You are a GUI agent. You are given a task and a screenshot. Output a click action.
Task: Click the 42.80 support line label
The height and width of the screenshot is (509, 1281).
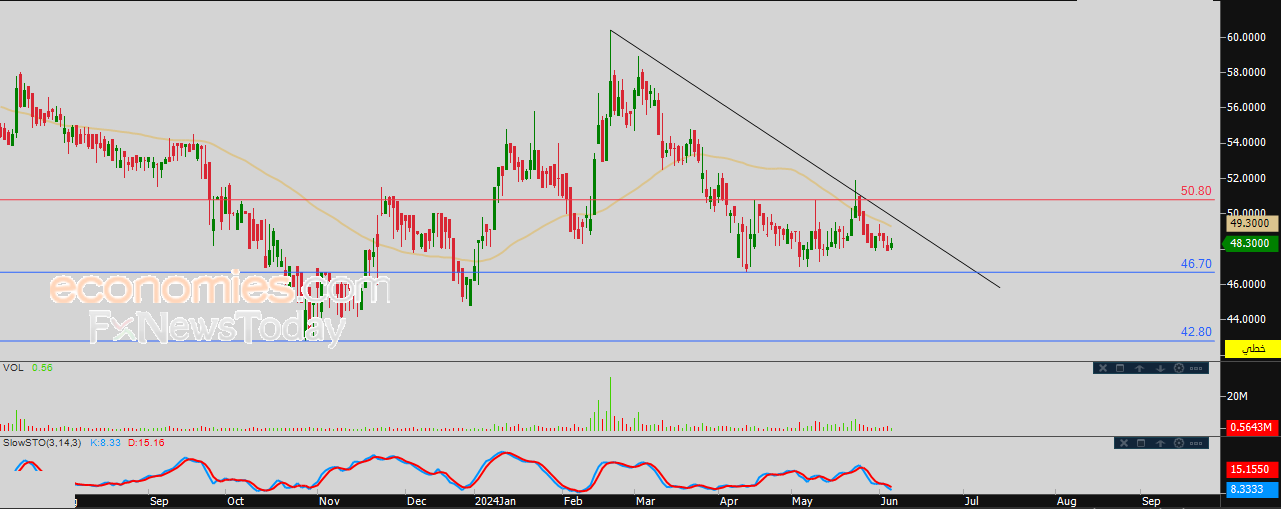click(x=1196, y=332)
